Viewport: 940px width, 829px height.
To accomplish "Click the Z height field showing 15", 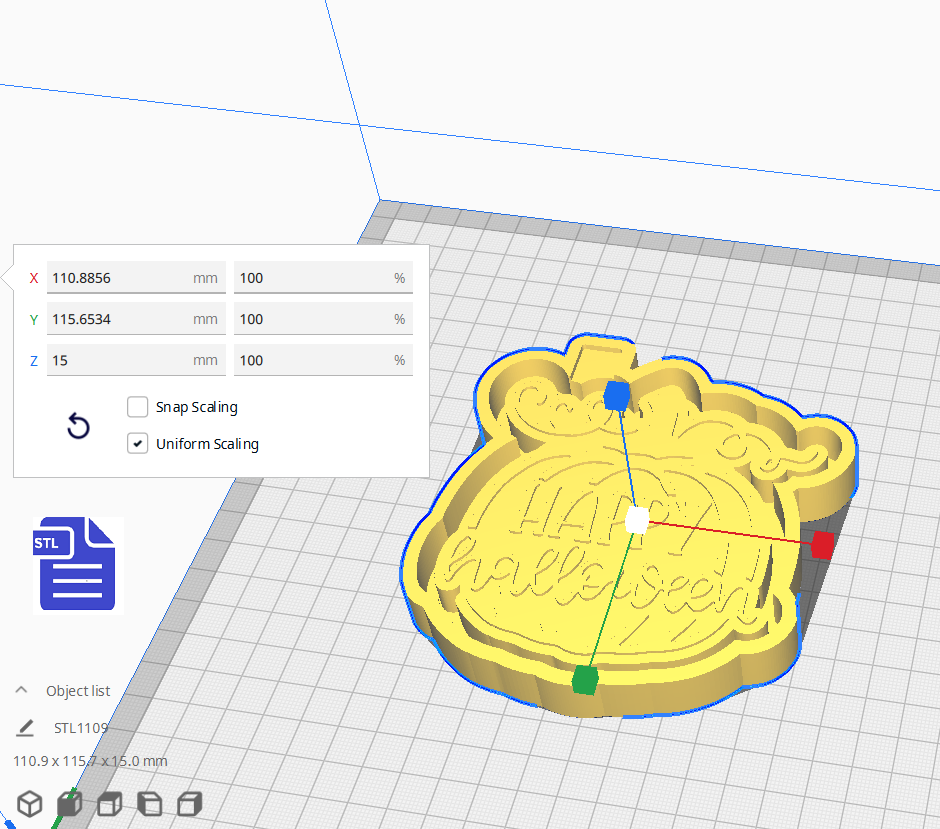I will click(x=118, y=360).
